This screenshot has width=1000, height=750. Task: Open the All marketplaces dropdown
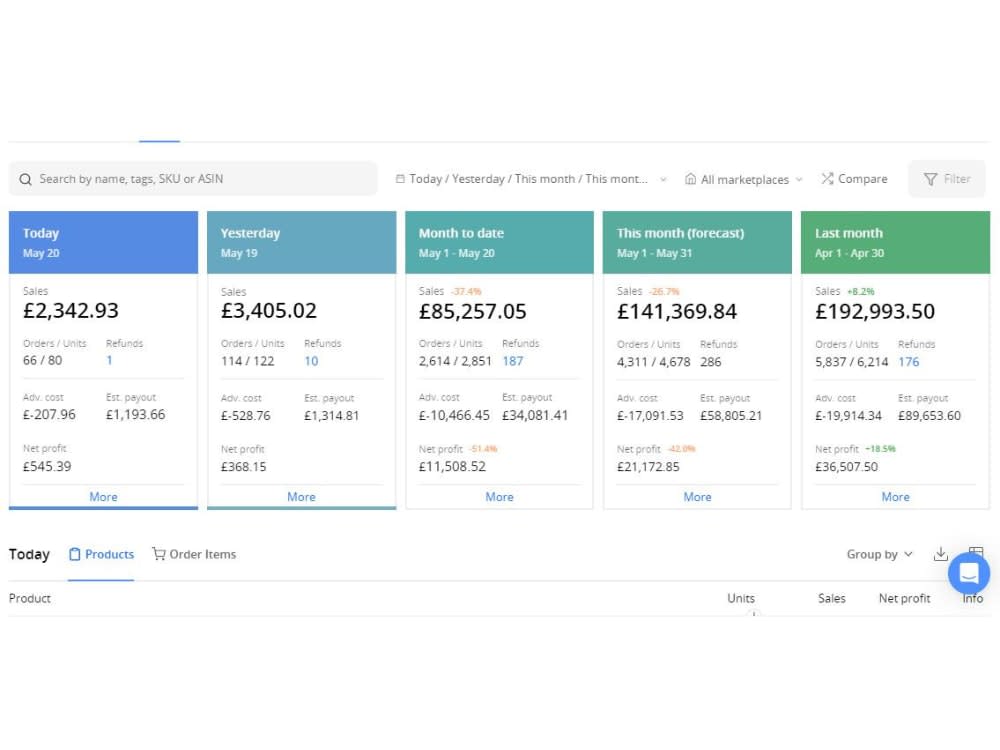[744, 179]
